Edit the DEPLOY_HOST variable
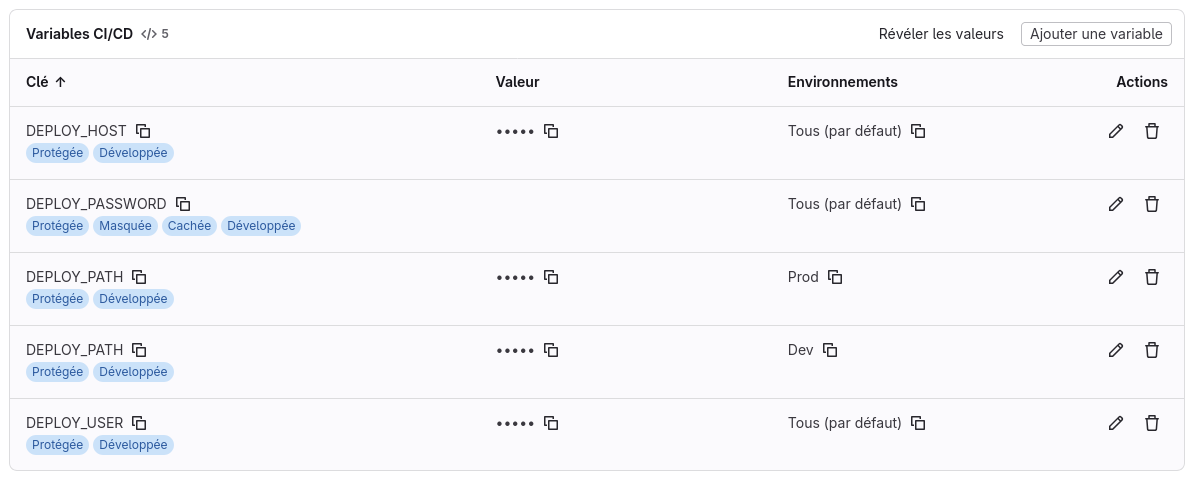 (1116, 131)
